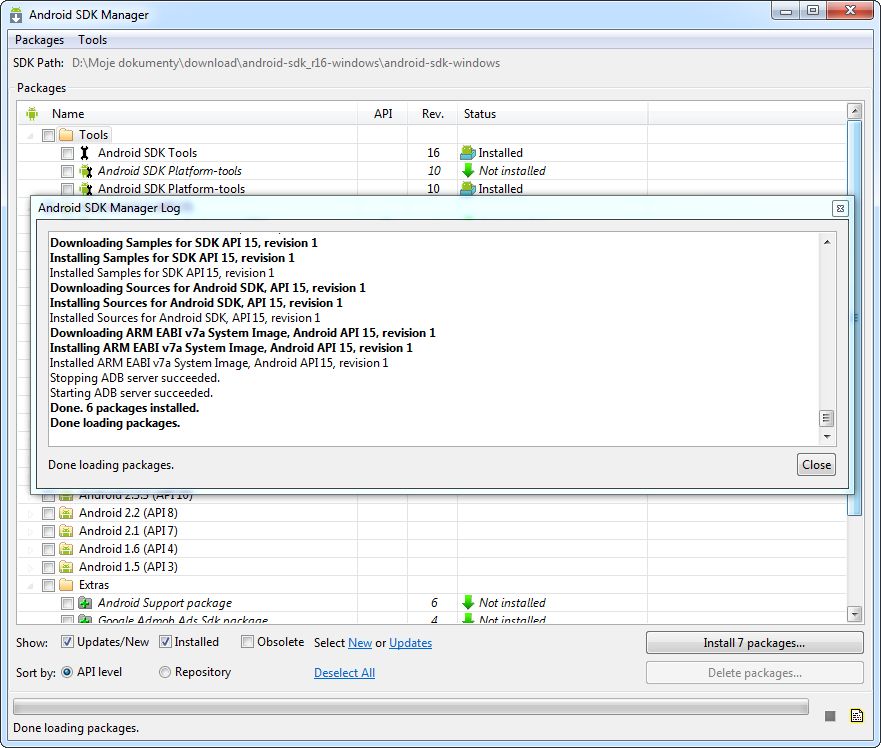Viewport: 881px width, 748px height.
Task: Click the Updates link
Action: pos(410,642)
